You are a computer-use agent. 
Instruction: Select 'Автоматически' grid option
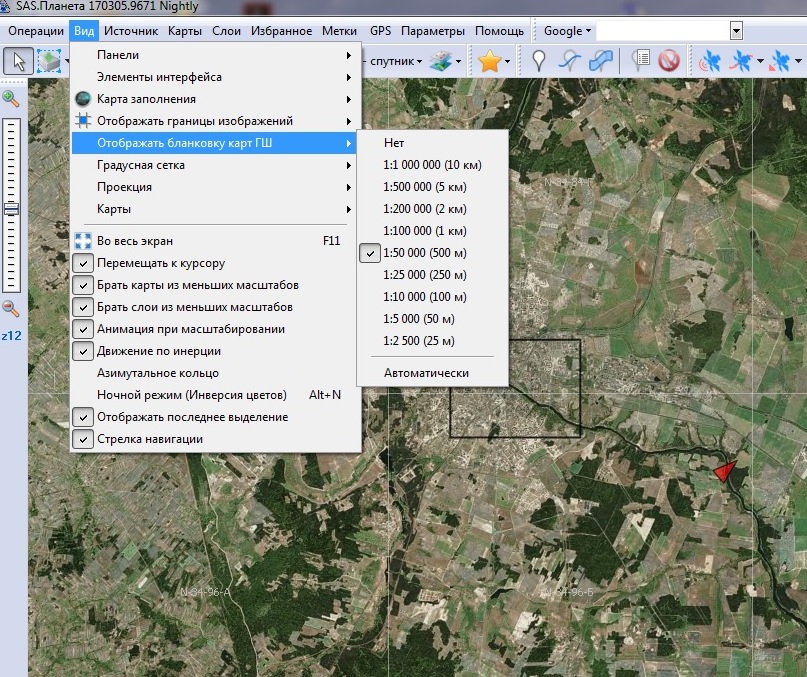[426, 373]
